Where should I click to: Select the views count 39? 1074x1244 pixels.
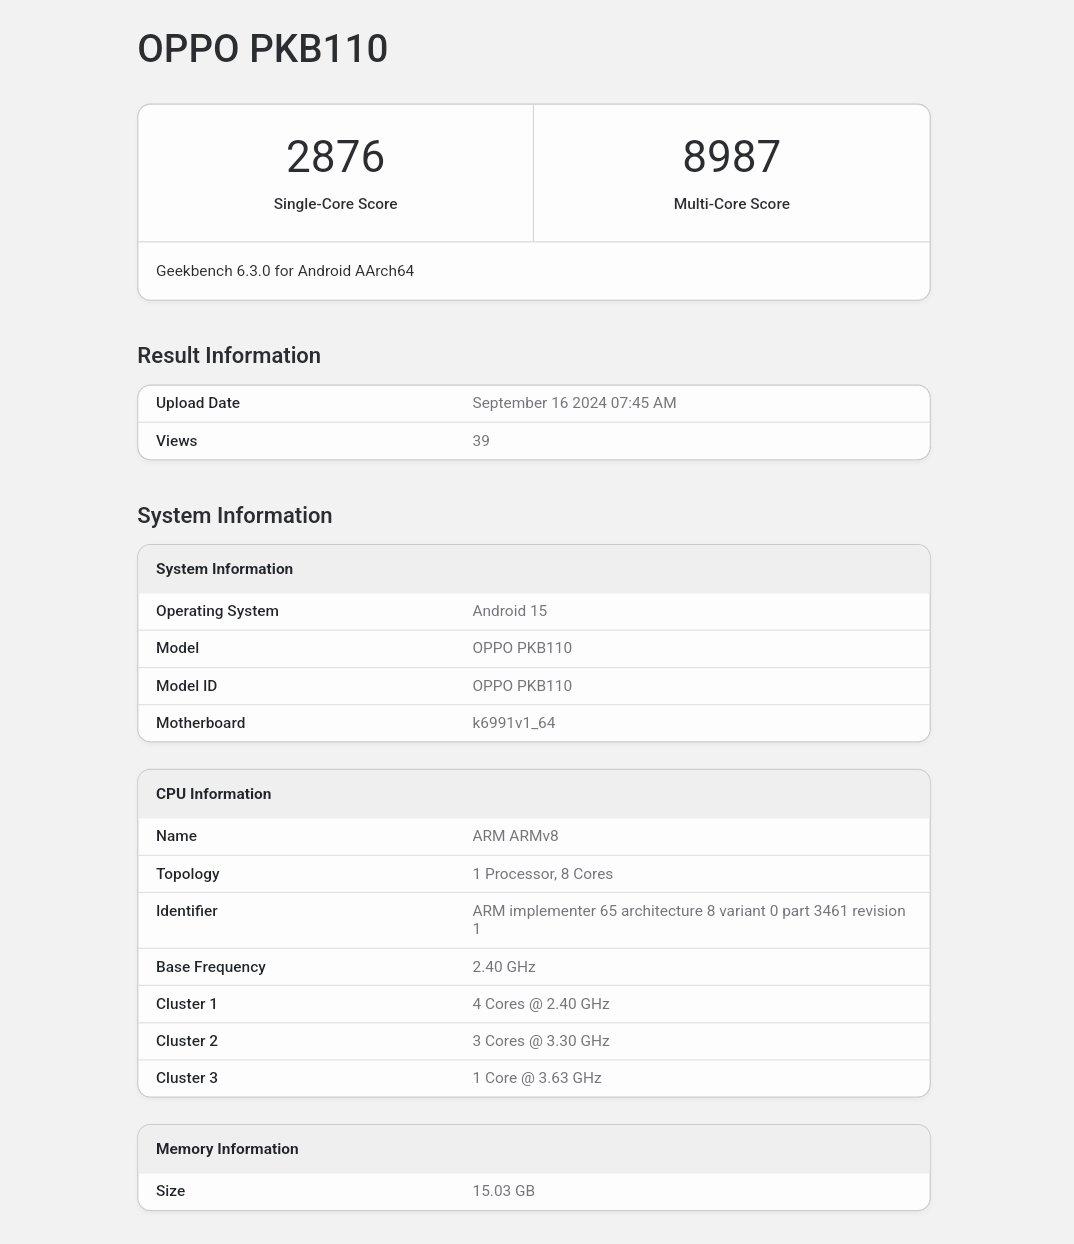[481, 441]
